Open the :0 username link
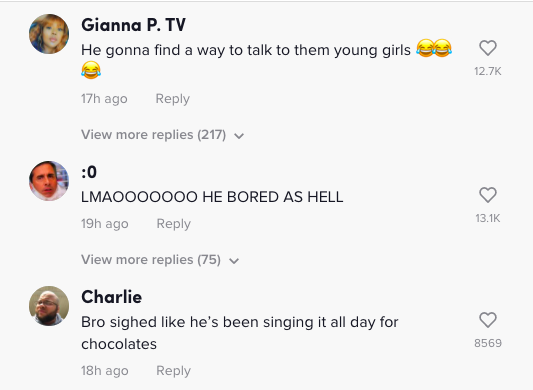Image resolution: width=533 pixels, height=390 pixels. (89, 172)
